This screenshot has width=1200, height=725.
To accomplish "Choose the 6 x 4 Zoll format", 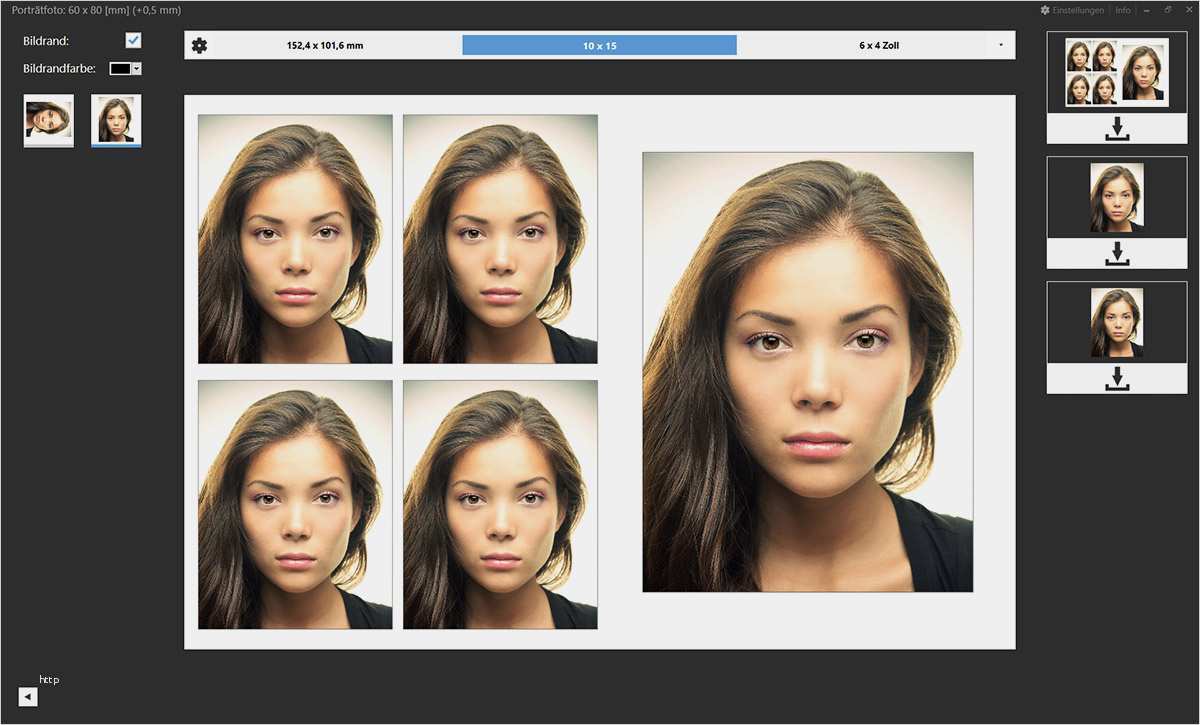I will point(878,46).
